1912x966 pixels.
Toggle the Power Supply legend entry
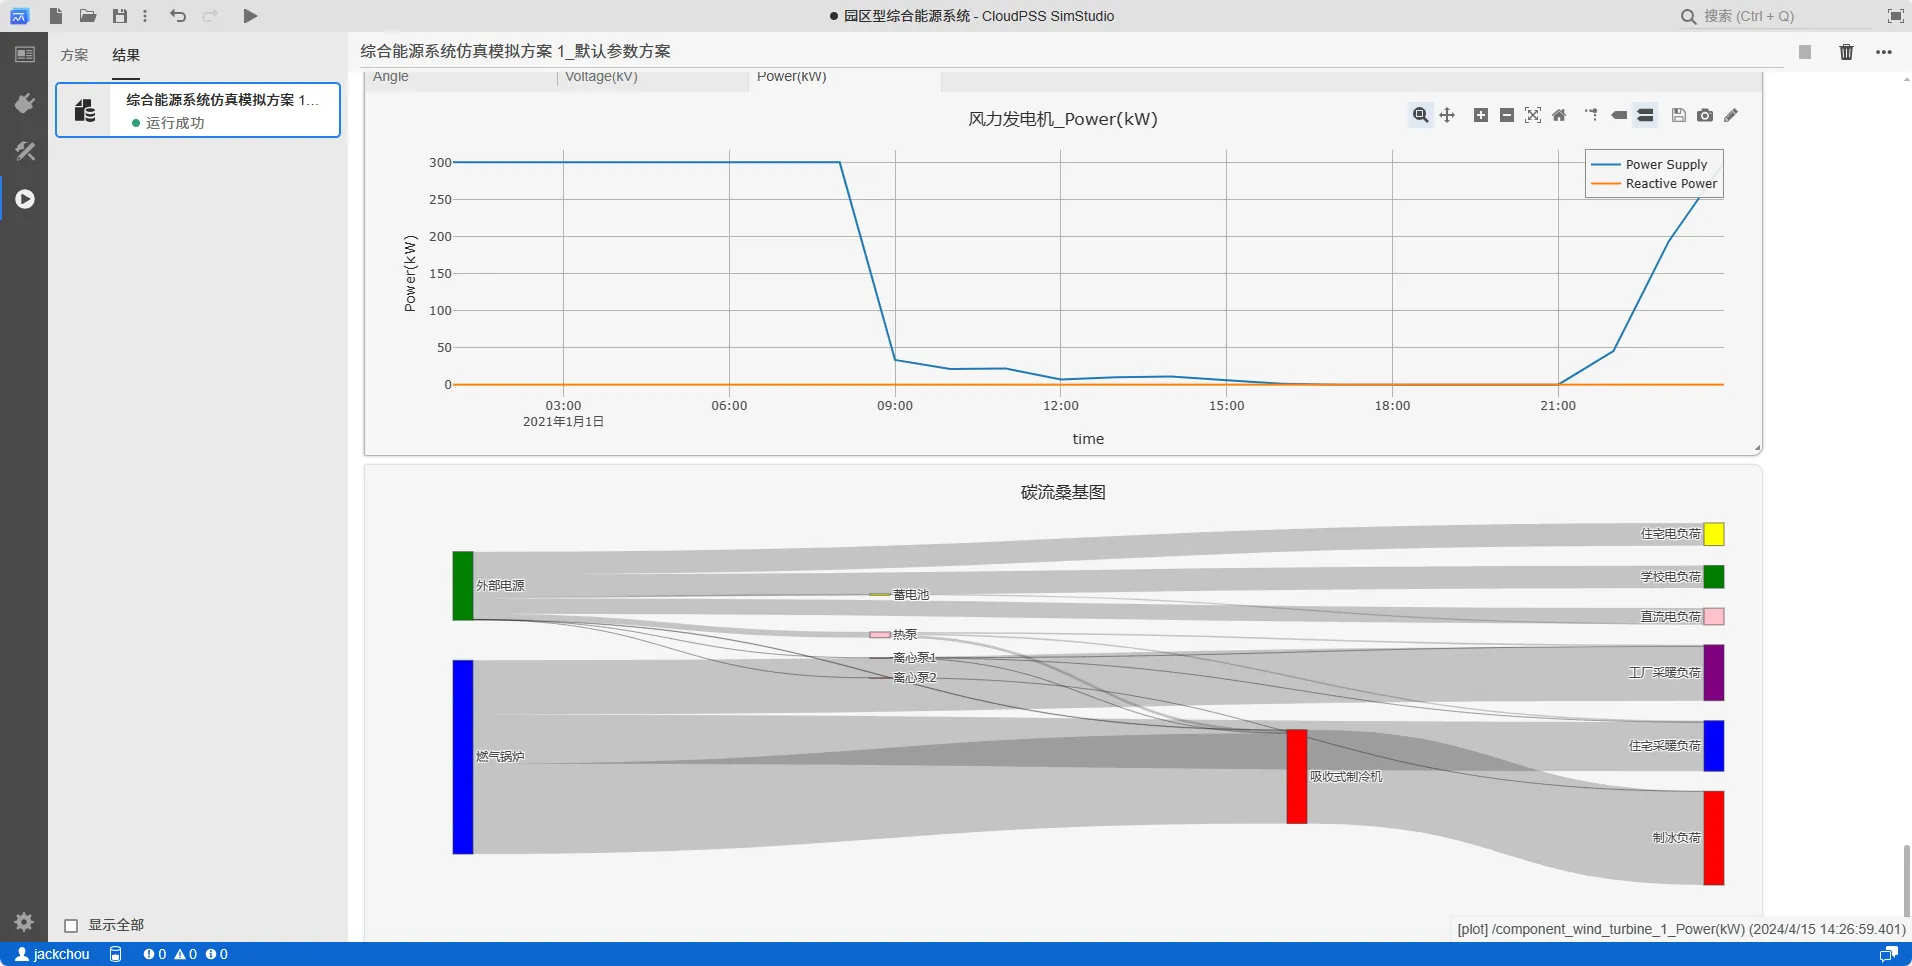click(x=1654, y=164)
